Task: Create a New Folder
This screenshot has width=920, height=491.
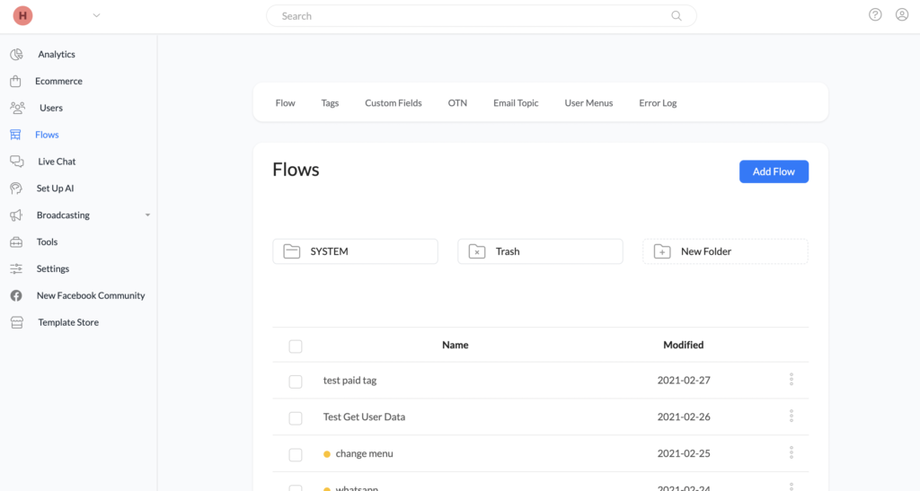Action: tap(724, 252)
